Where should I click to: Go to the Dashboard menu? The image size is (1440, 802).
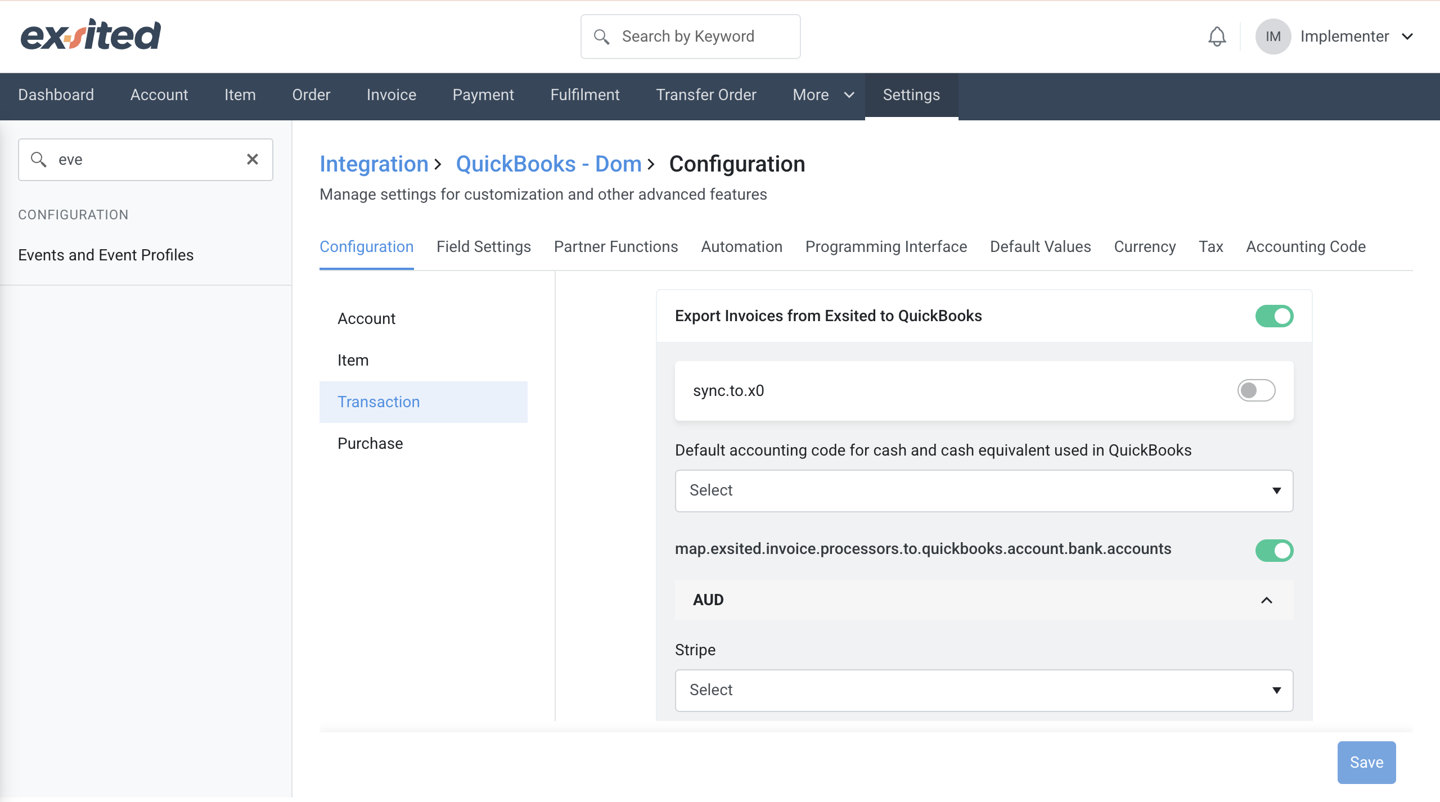[x=56, y=95]
